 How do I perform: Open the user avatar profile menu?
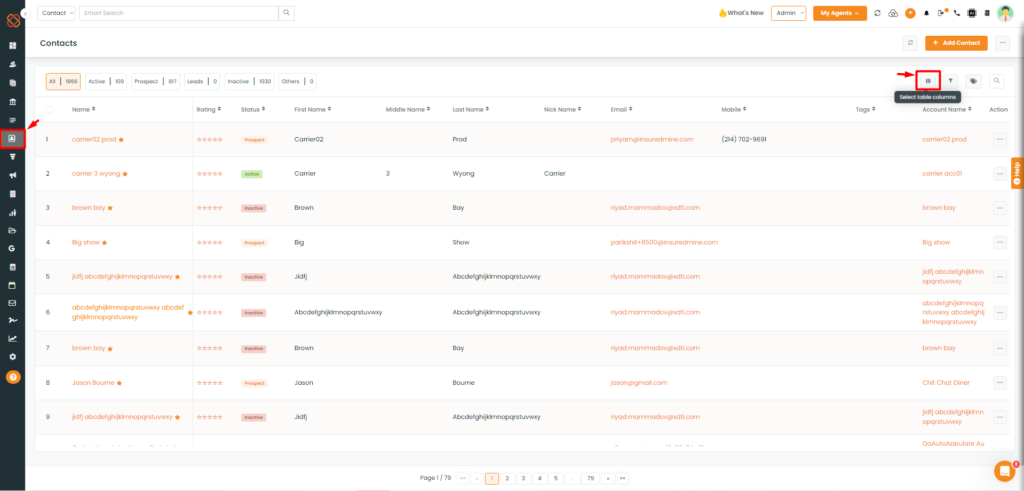tap(1005, 13)
